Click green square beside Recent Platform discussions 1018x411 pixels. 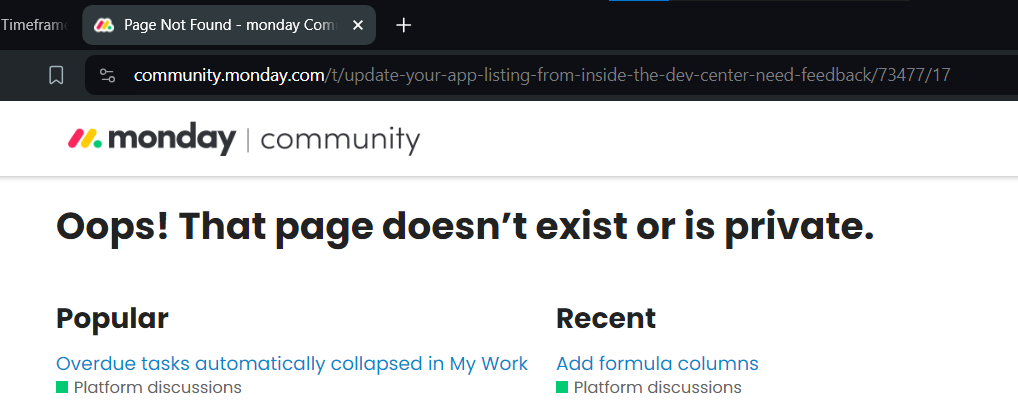pos(562,388)
